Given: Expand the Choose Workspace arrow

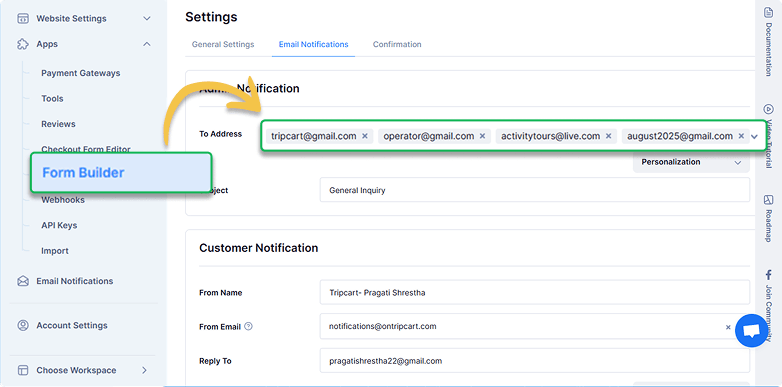Looking at the screenshot, I should (145, 371).
